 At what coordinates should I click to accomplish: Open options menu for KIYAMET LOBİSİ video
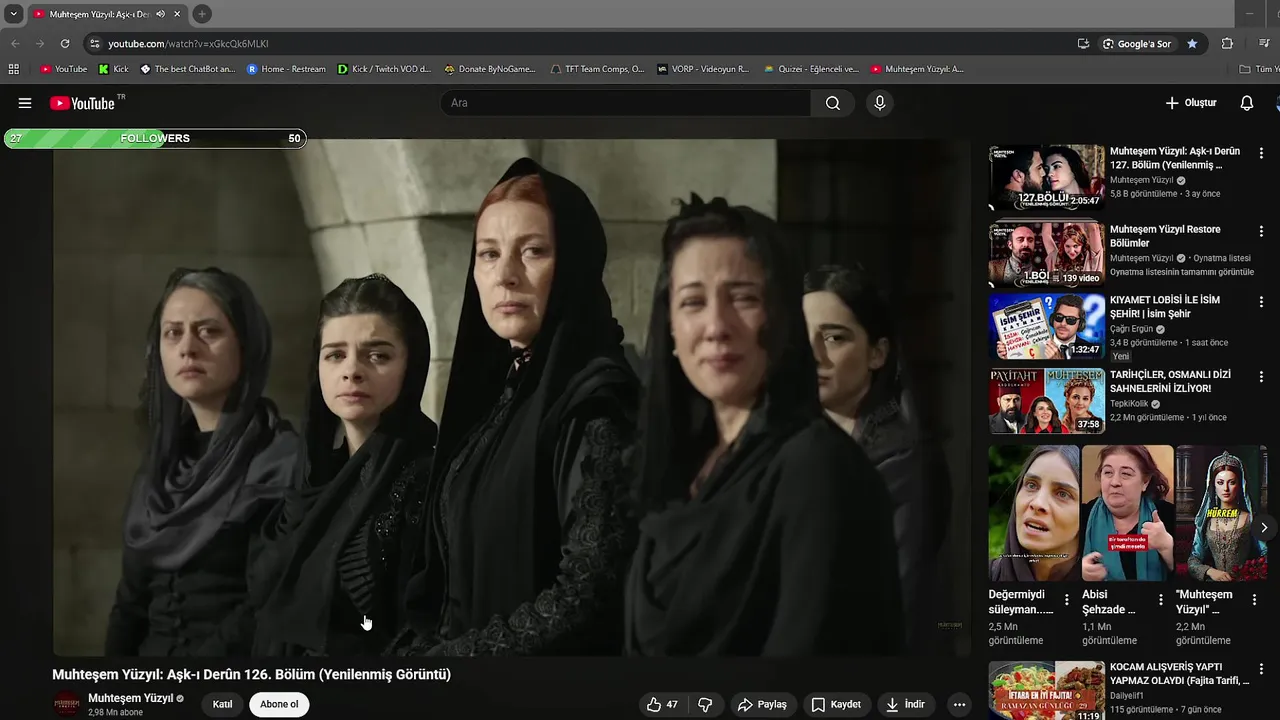1261,301
